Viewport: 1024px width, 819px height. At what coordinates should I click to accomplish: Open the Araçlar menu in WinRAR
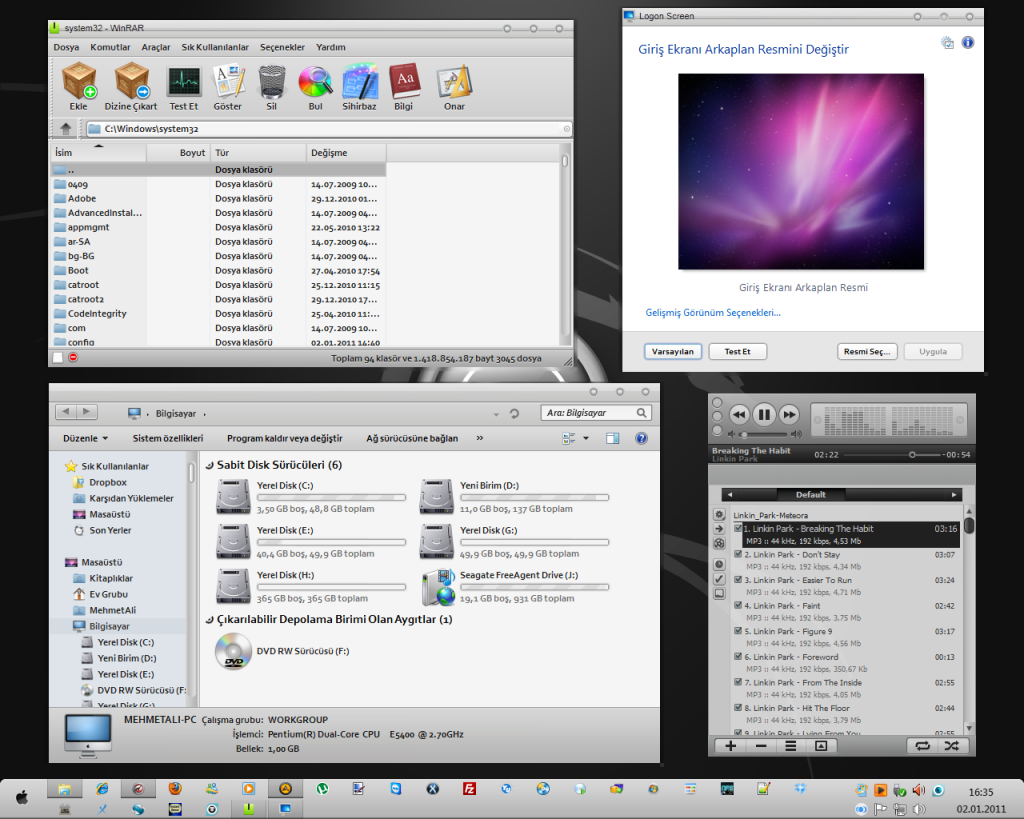pyautogui.click(x=156, y=47)
